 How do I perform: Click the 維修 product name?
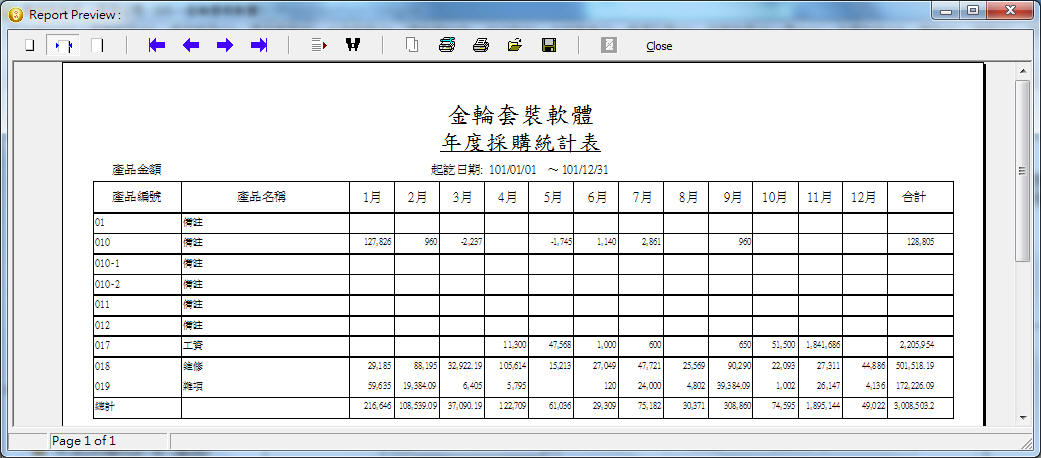193,366
